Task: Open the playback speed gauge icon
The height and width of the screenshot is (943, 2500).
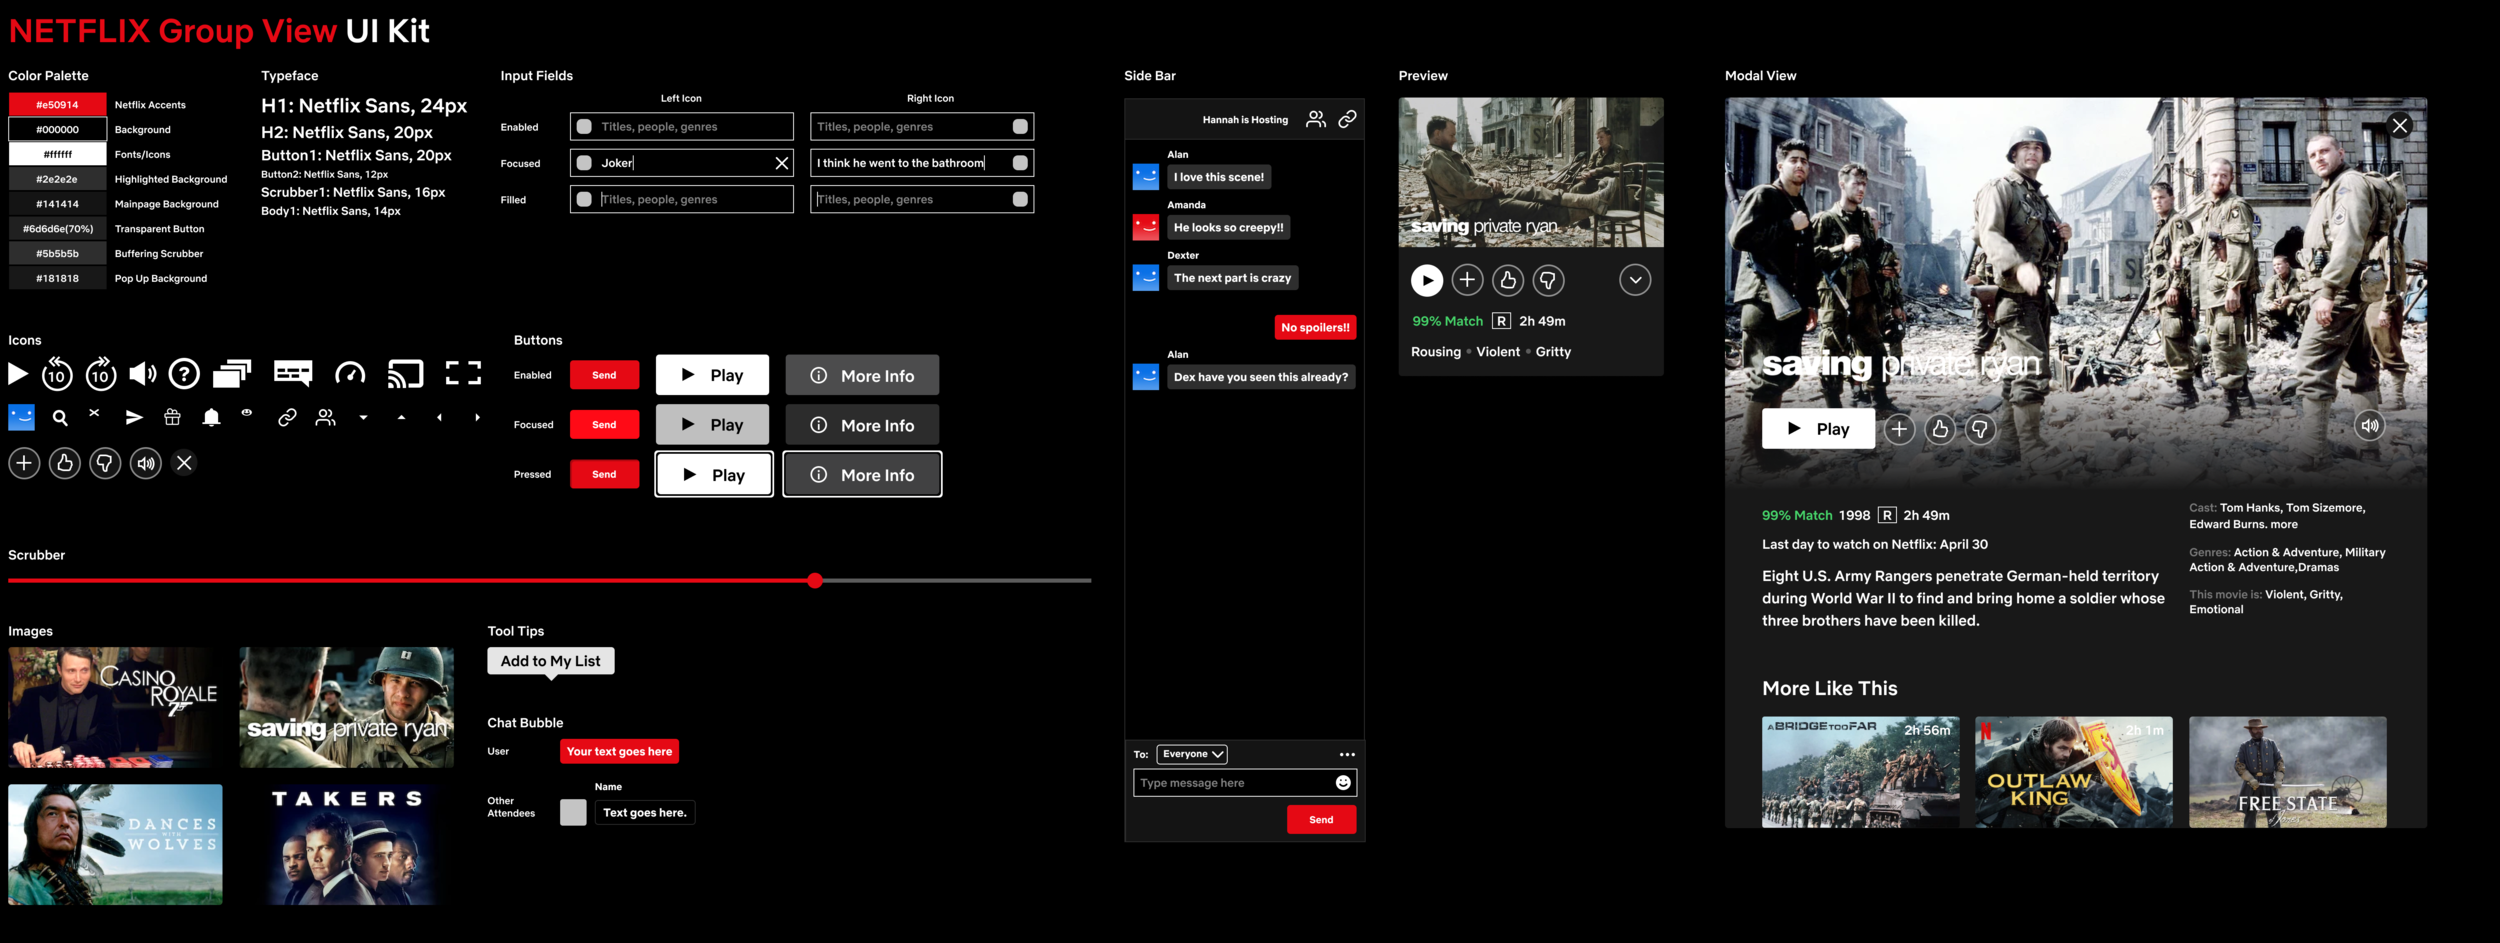Action: point(350,374)
